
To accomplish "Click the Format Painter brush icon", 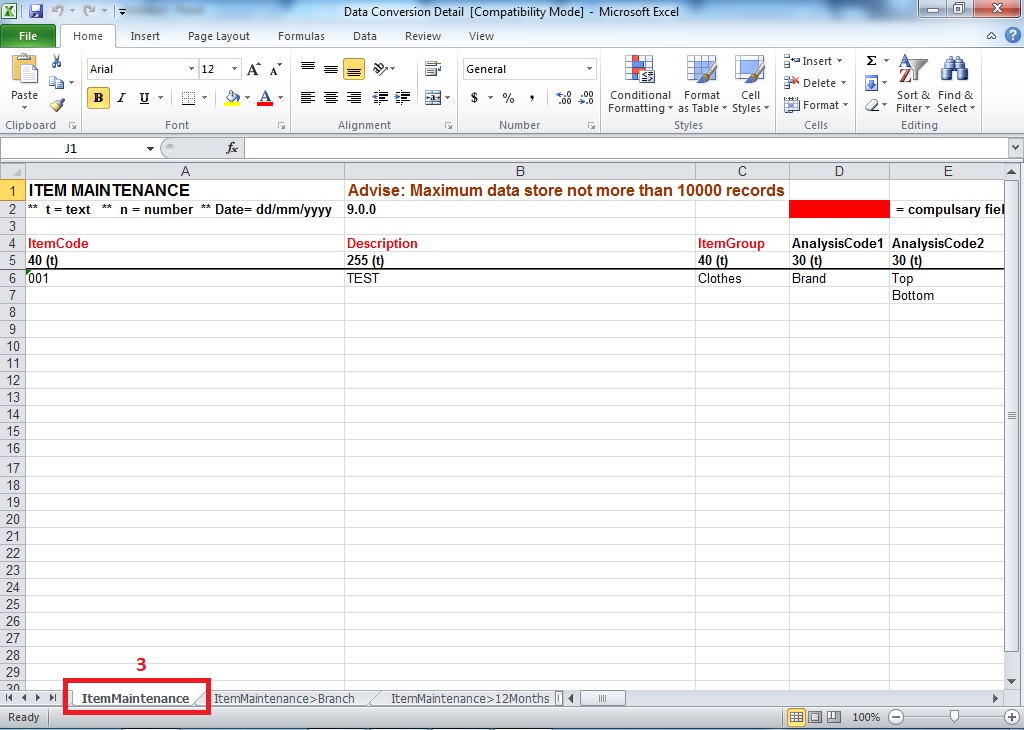I will 57,105.
